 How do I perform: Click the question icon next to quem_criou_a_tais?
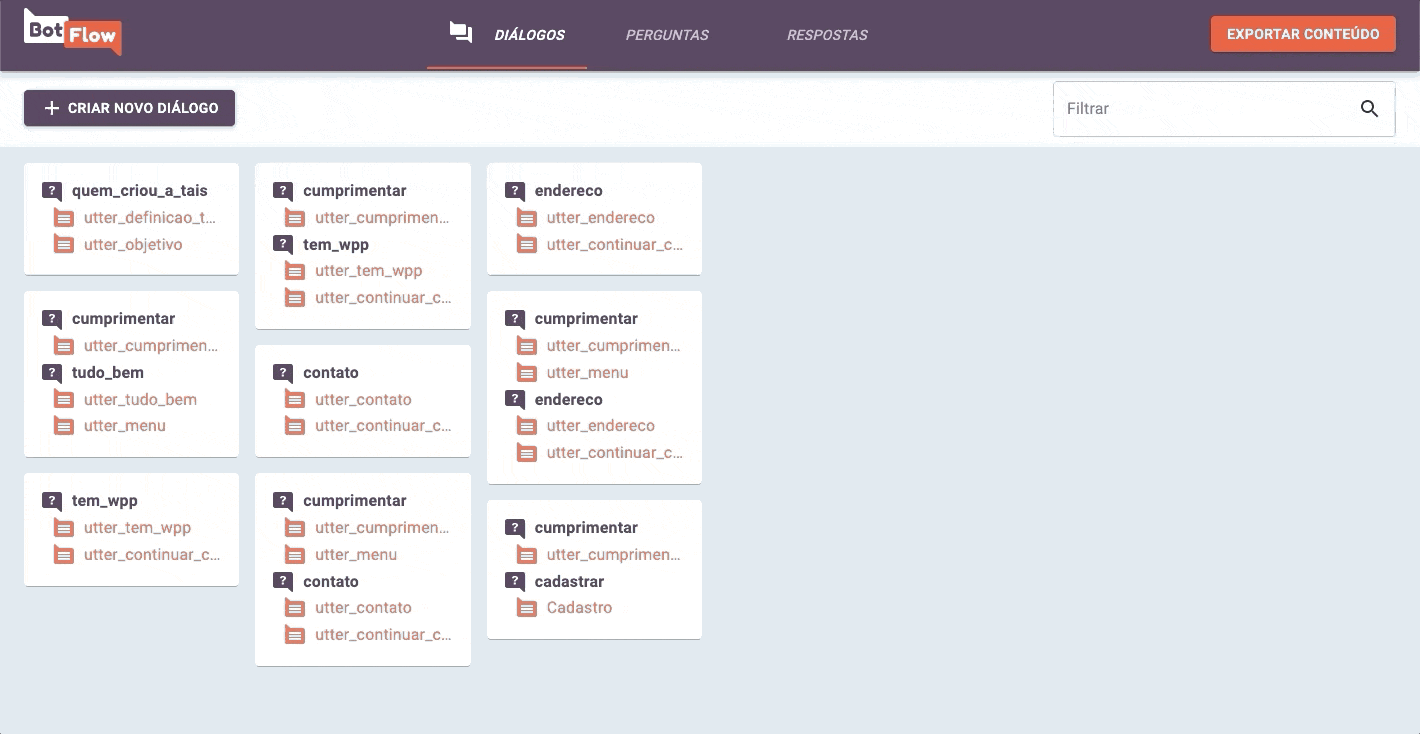pos(52,191)
